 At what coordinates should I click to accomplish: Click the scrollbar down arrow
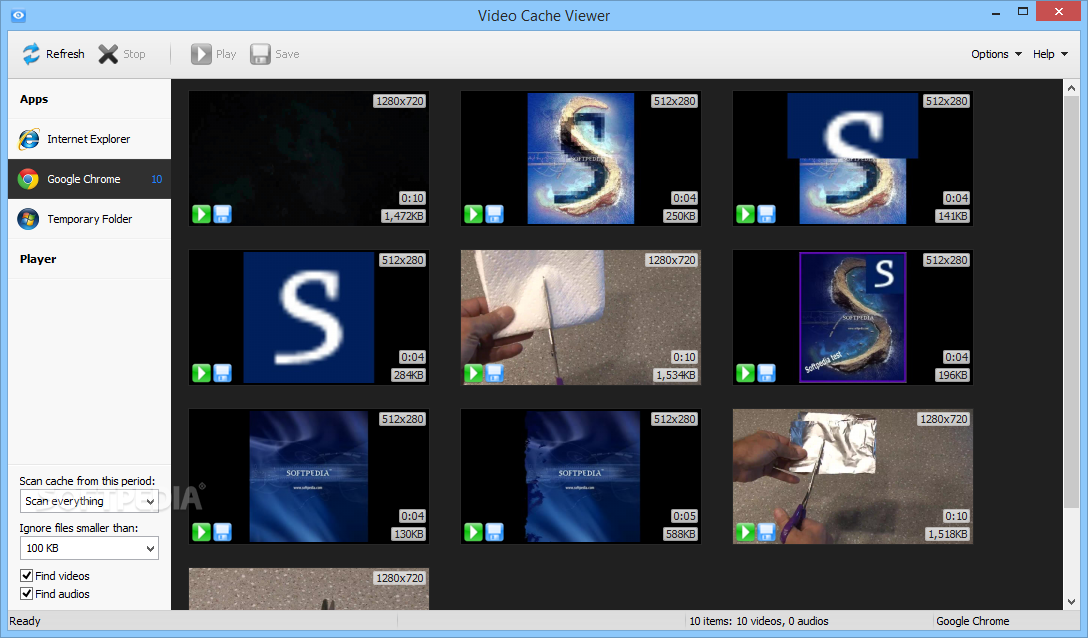tap(1071, 602)
